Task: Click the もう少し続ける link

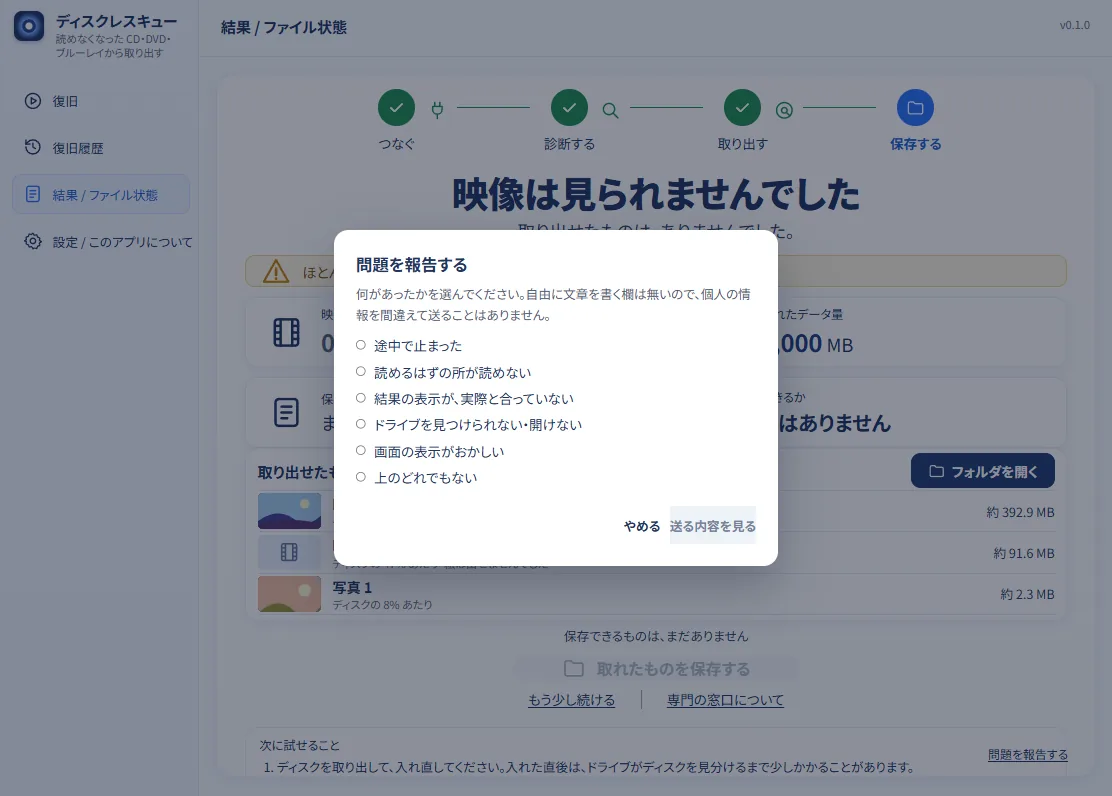Action: point(572,700)
